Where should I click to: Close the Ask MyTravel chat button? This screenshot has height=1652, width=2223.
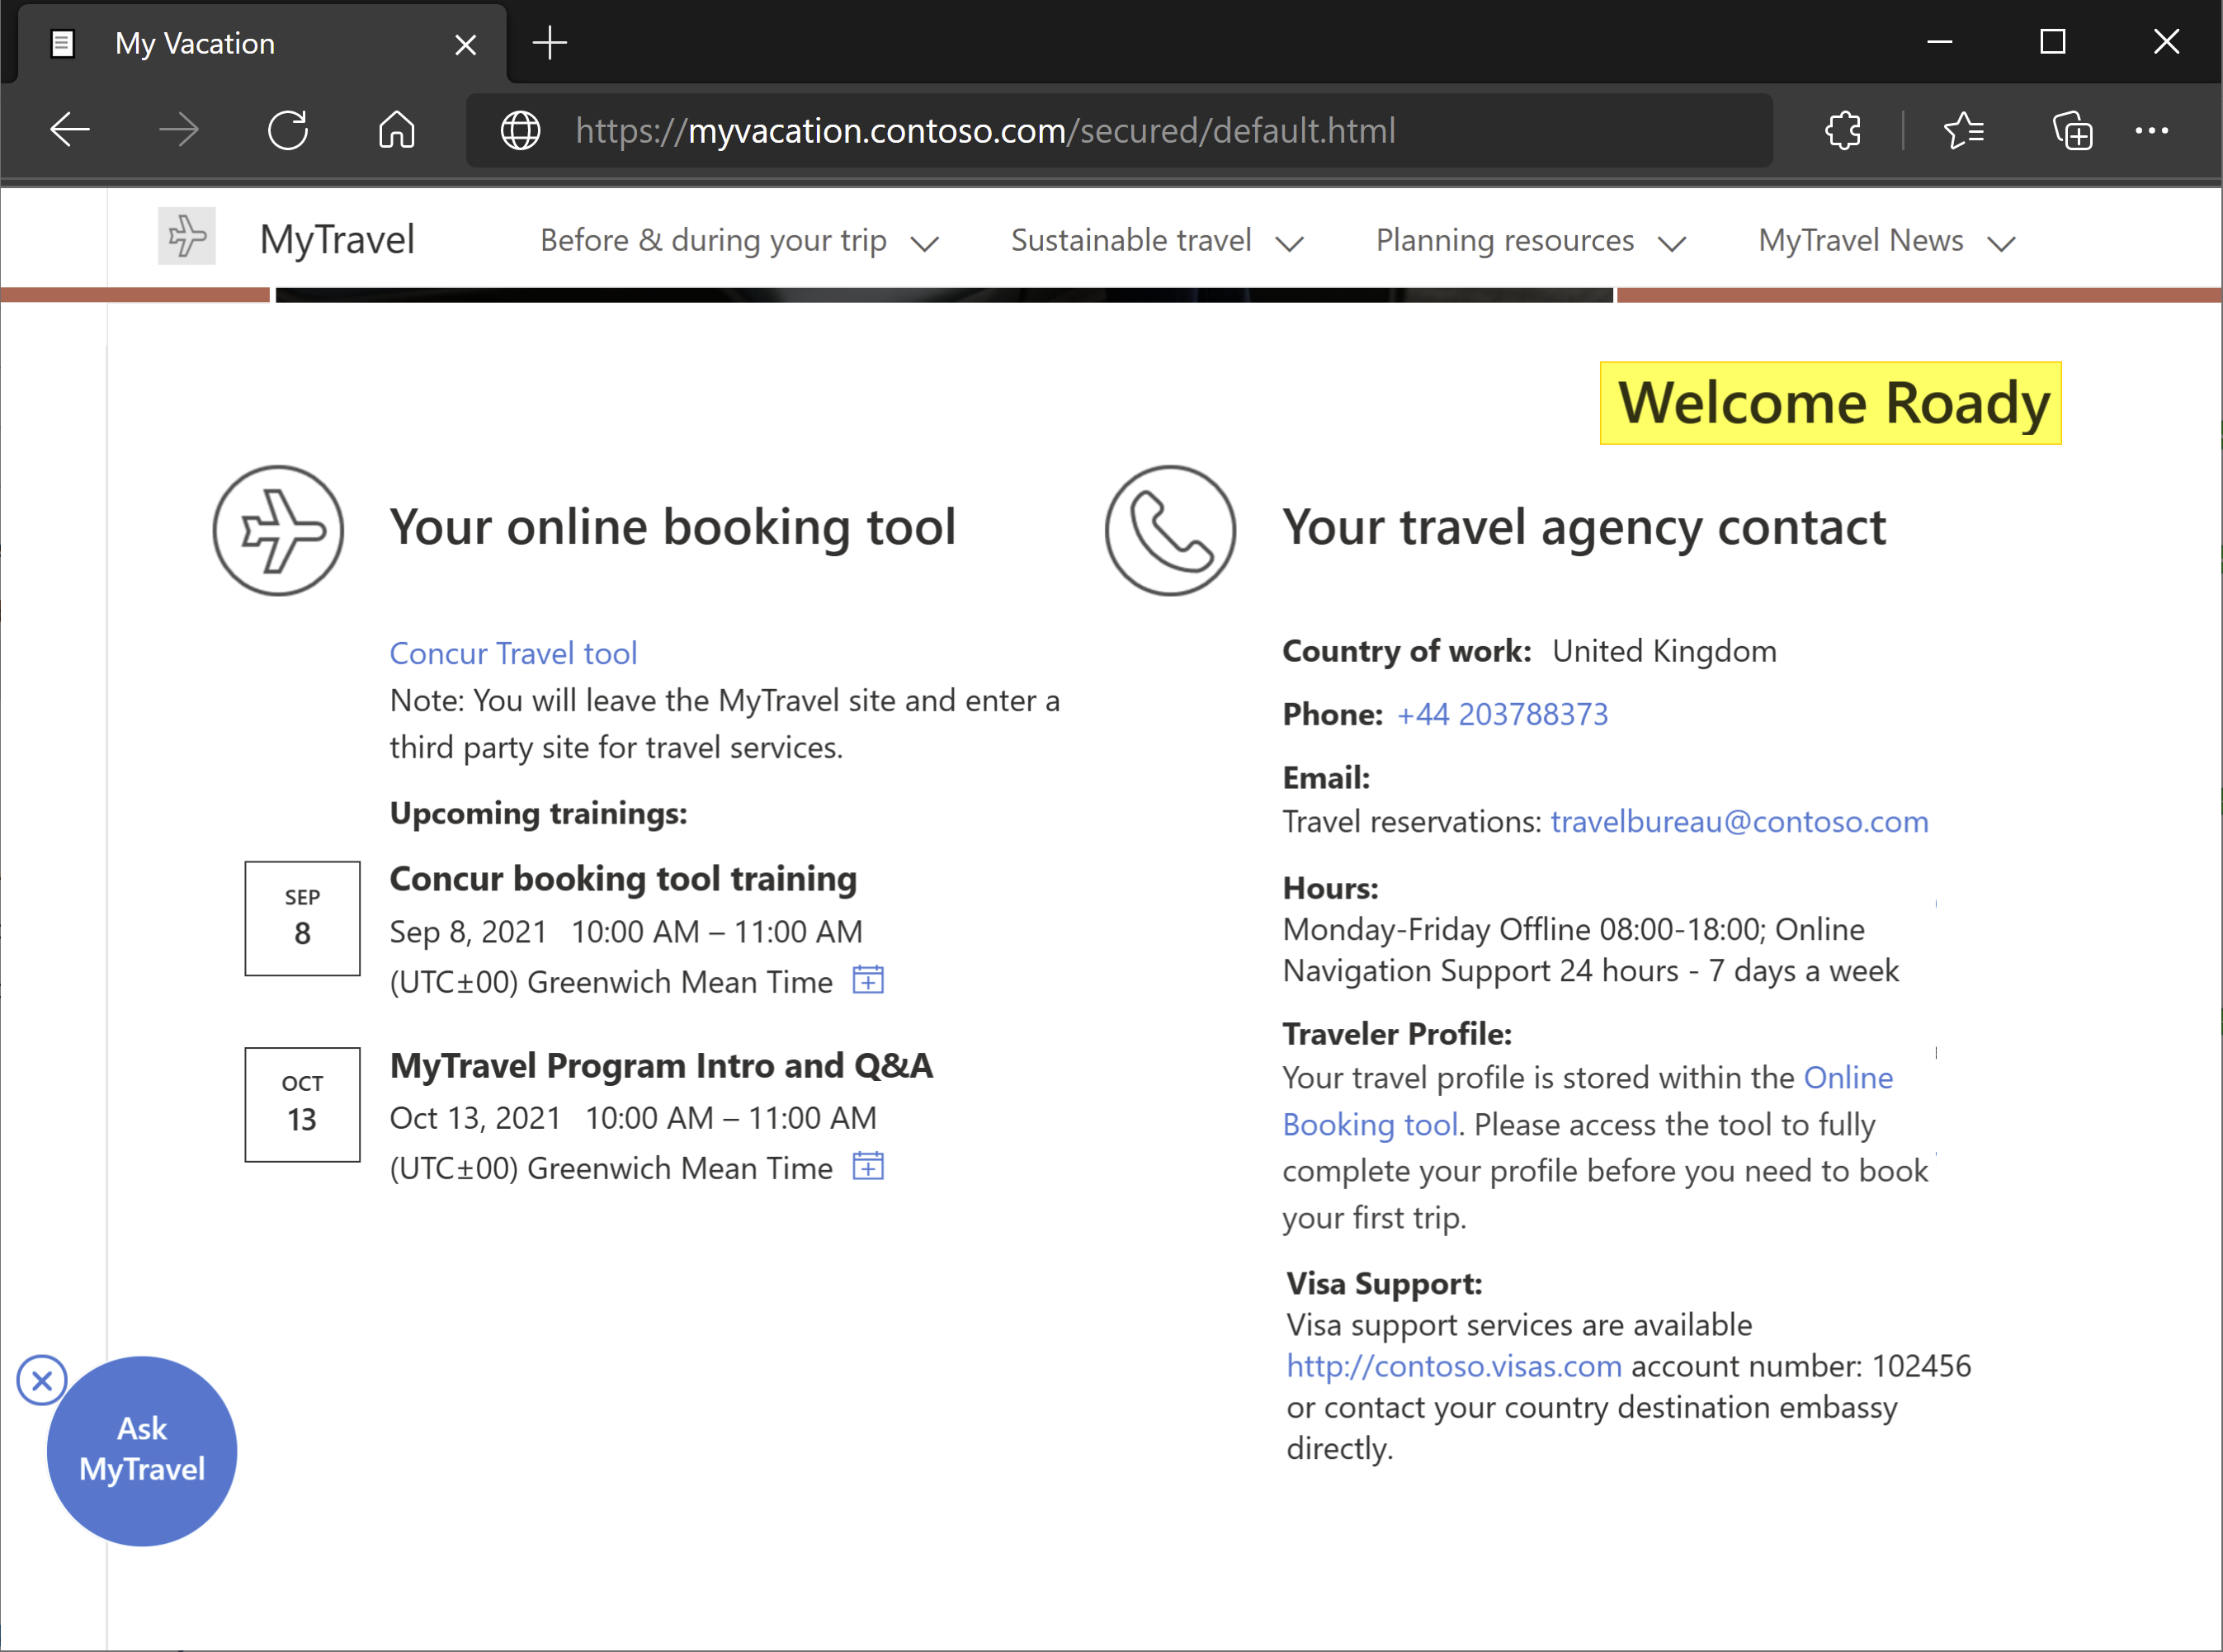[x=41, y=1380]
